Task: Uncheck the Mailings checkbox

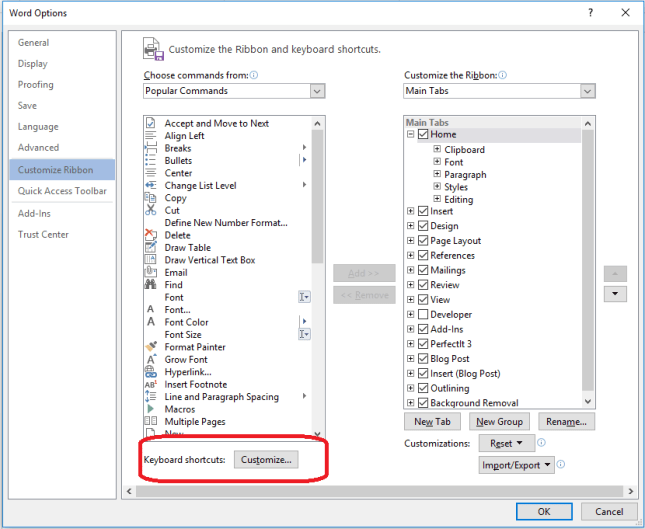Action: click(x=423, y=270)
